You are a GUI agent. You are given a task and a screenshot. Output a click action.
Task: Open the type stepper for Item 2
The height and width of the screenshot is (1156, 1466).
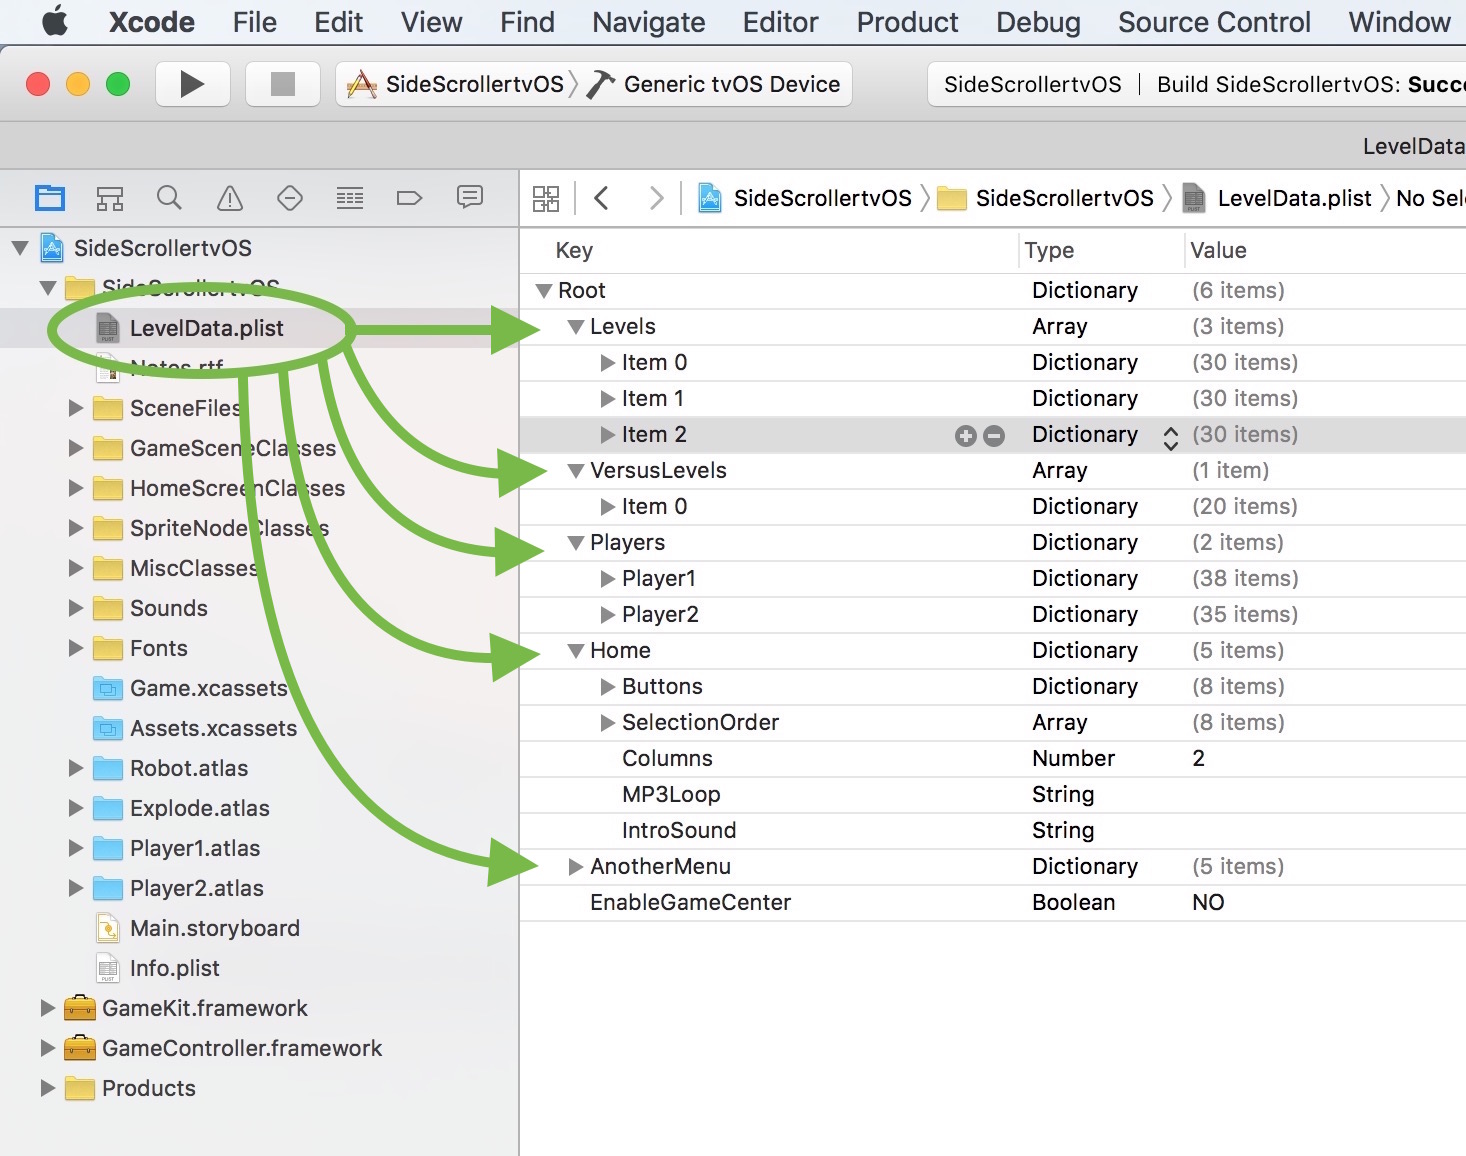(x=1170, y=437)
